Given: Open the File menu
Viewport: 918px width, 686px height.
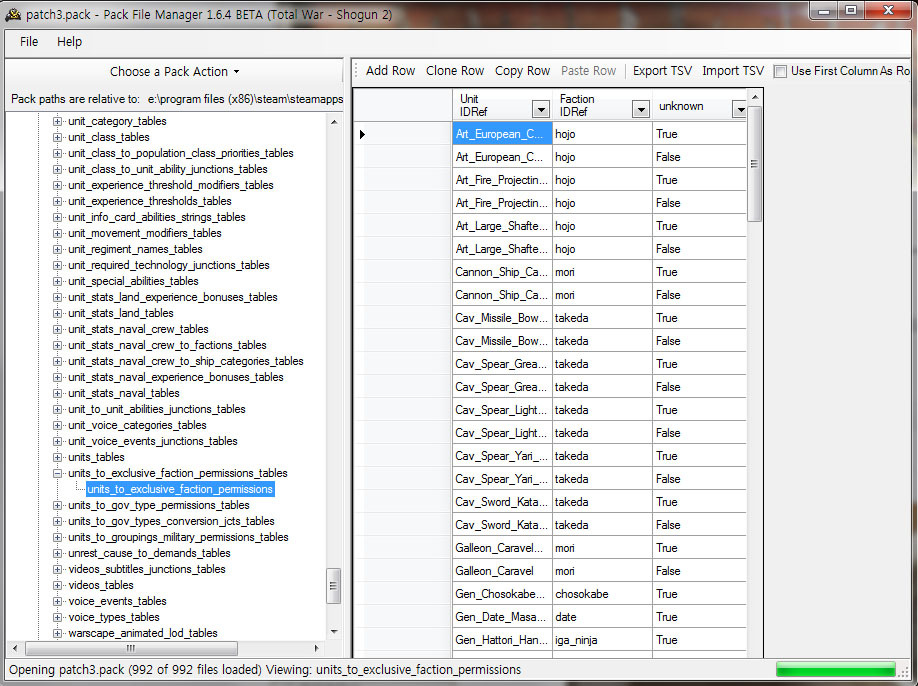Looking at the screenshot, I should click(x=29, y=42).
